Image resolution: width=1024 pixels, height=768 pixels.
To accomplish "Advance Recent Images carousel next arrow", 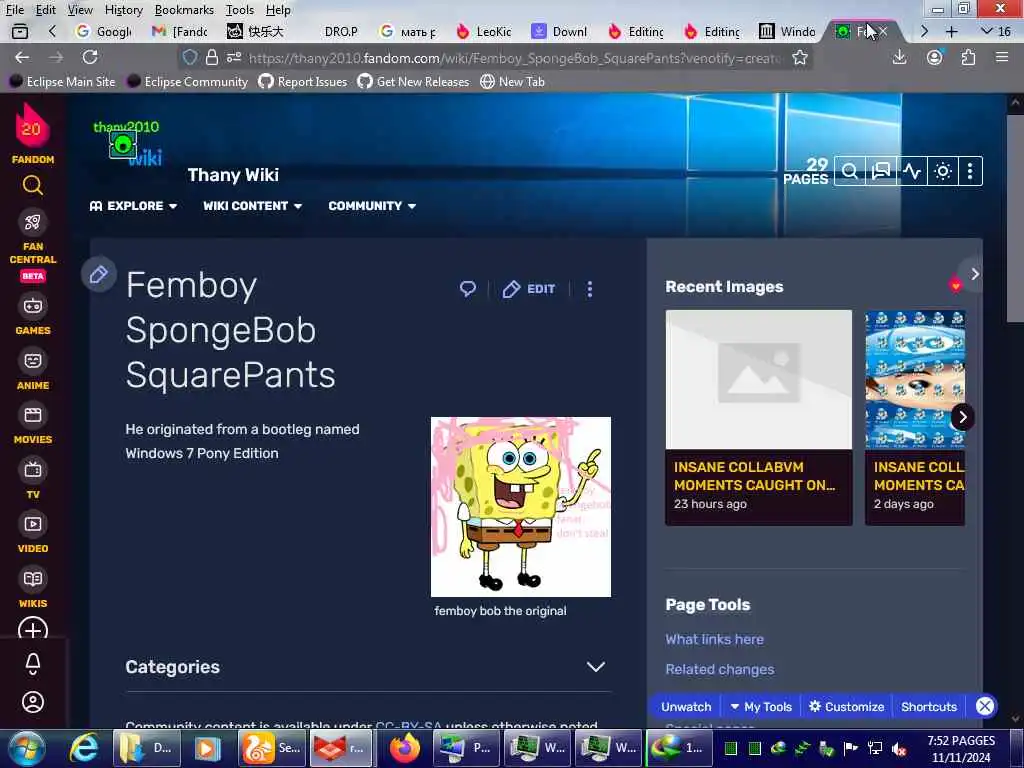I will [x=963, y=417].
